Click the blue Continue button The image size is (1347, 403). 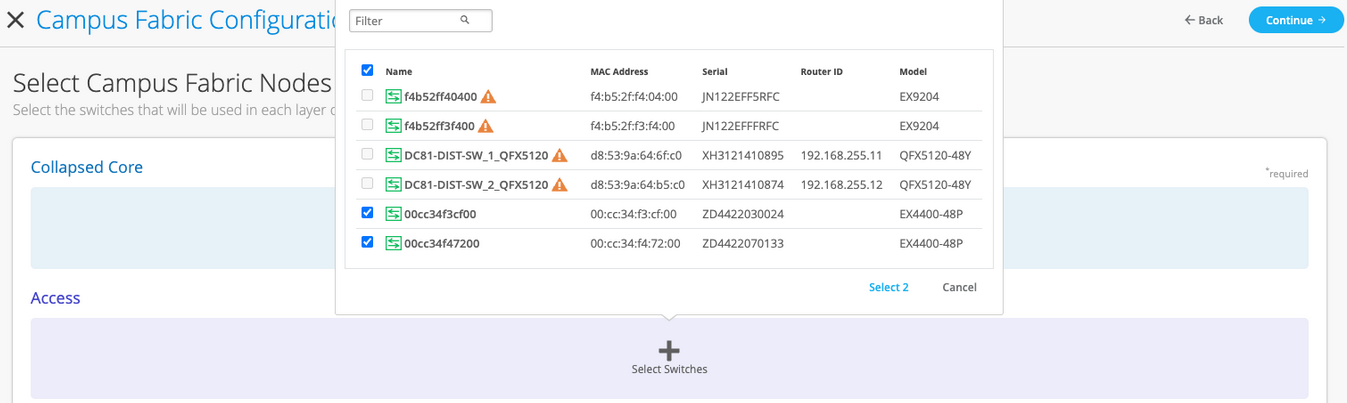(x=1295, y=20)
